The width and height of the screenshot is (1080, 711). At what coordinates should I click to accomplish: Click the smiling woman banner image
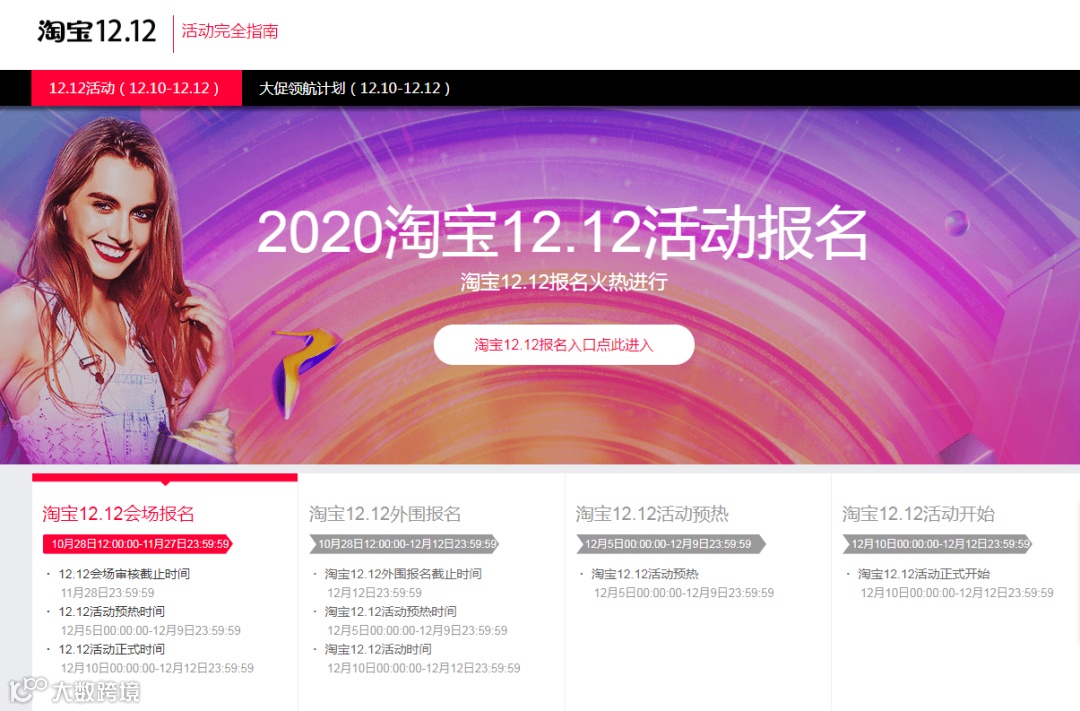pyautogui.click(x=117, y=289)
